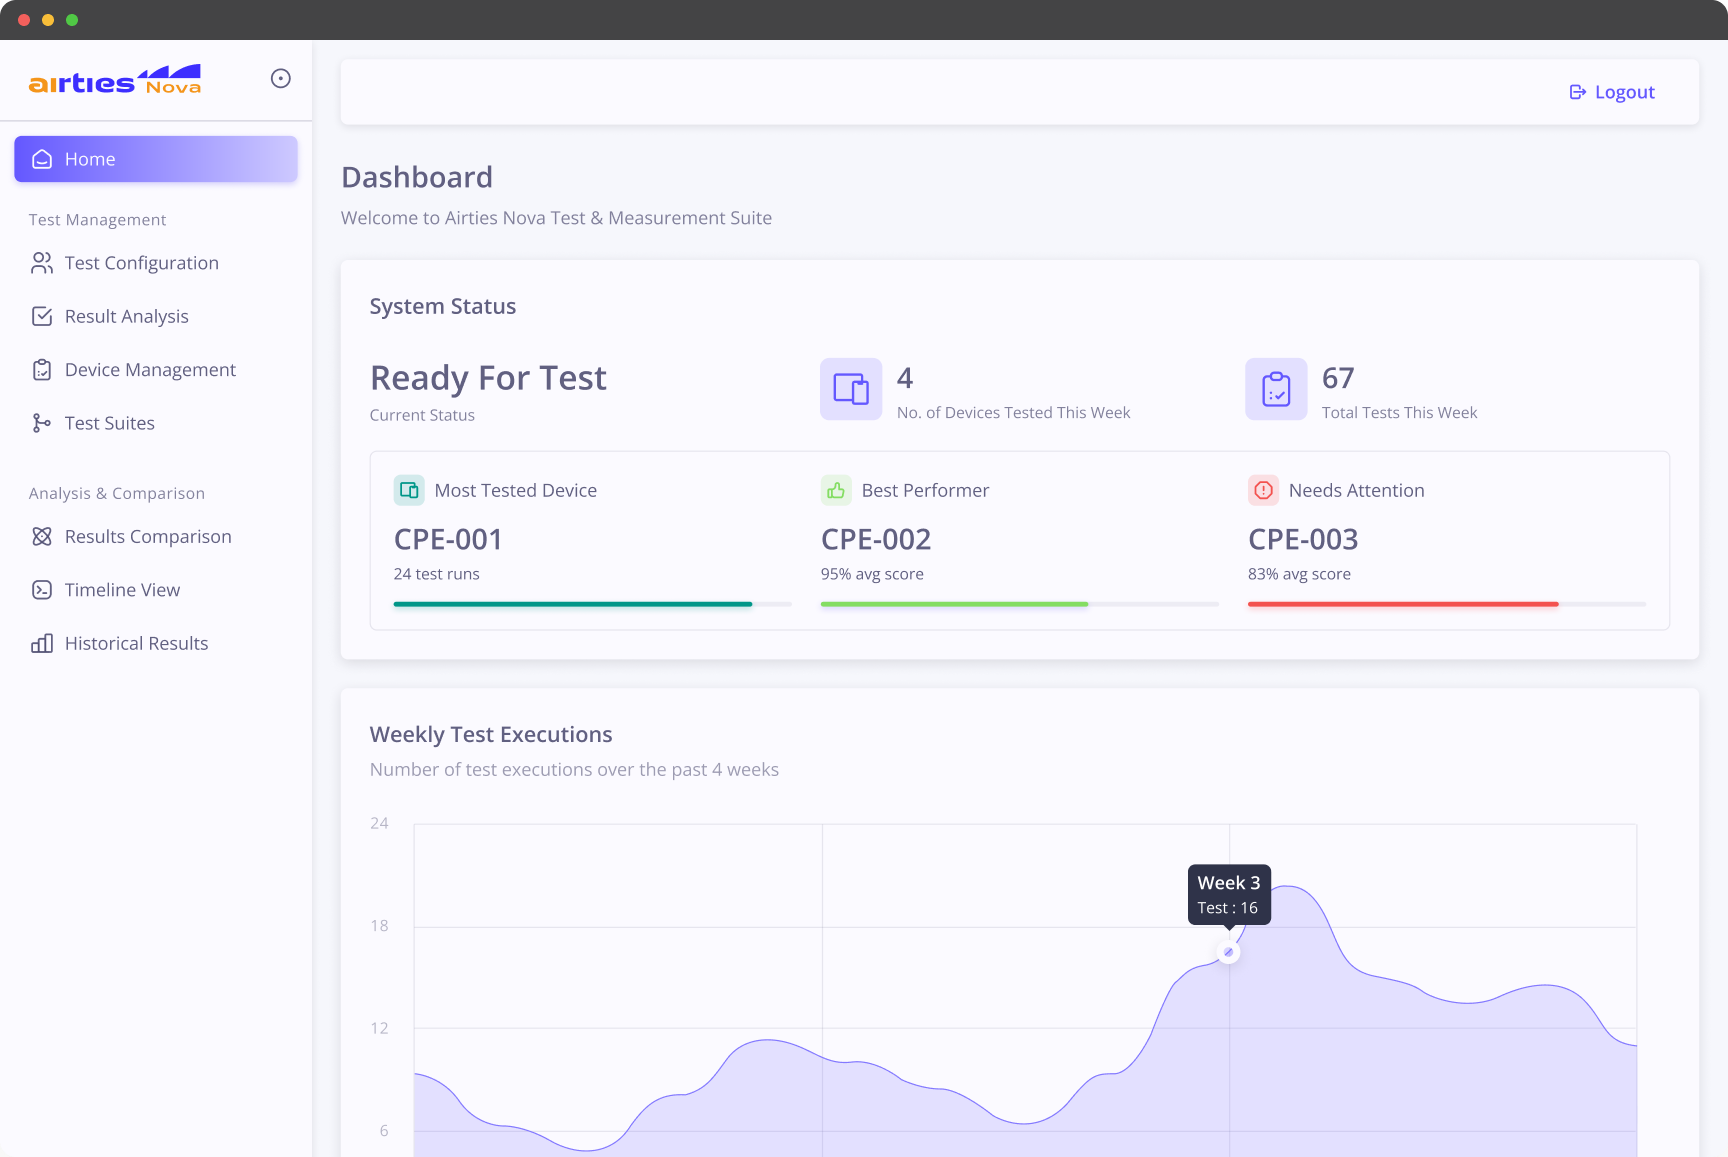Screen dimensions: 1728x1157
Task: Click the Historical Results bar chart icon
Action: click(42, 643)
